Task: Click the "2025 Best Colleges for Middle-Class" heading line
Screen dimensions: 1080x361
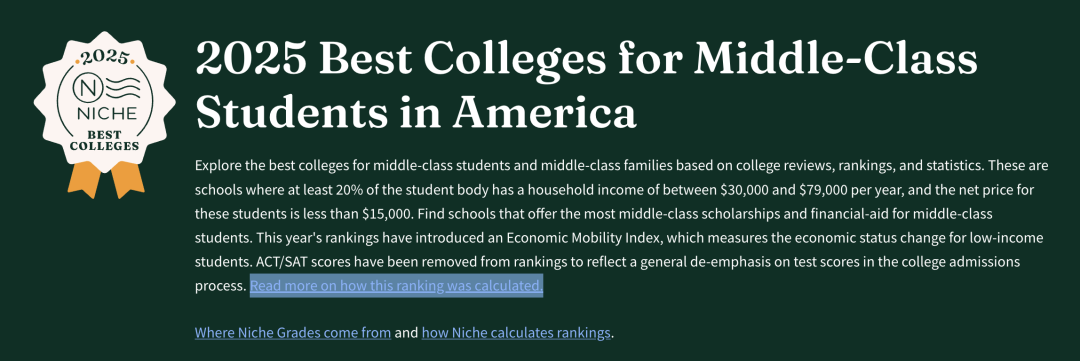Action: (586, 59)
